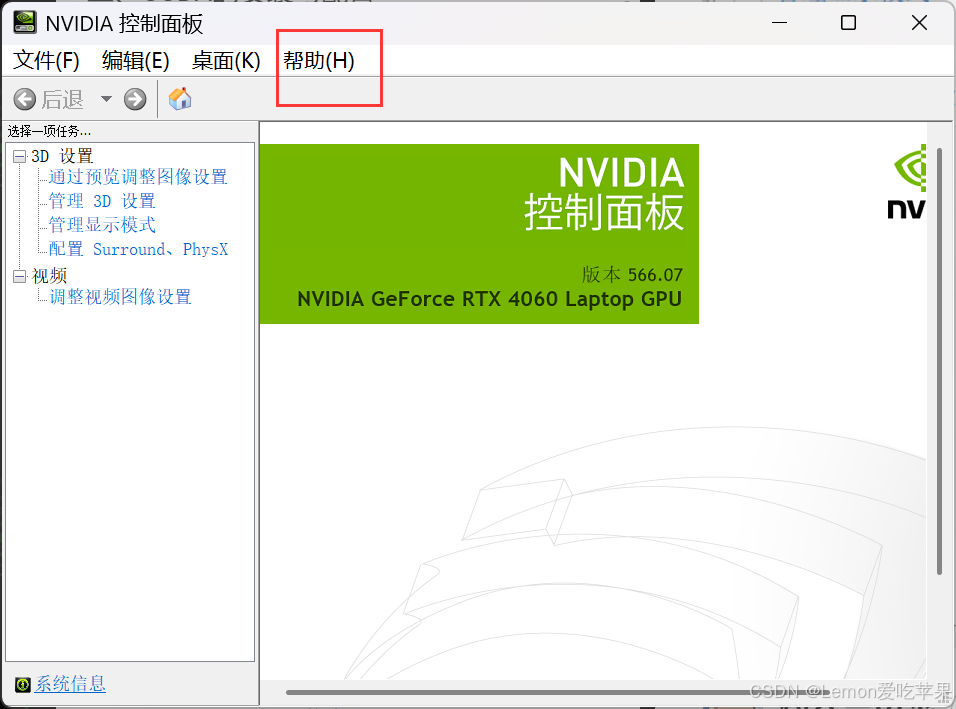Image resolution: width=956 pixels, height=709 pixels.
Task: Click the 3D 设置 category label
Action: (x=62, y=156)
